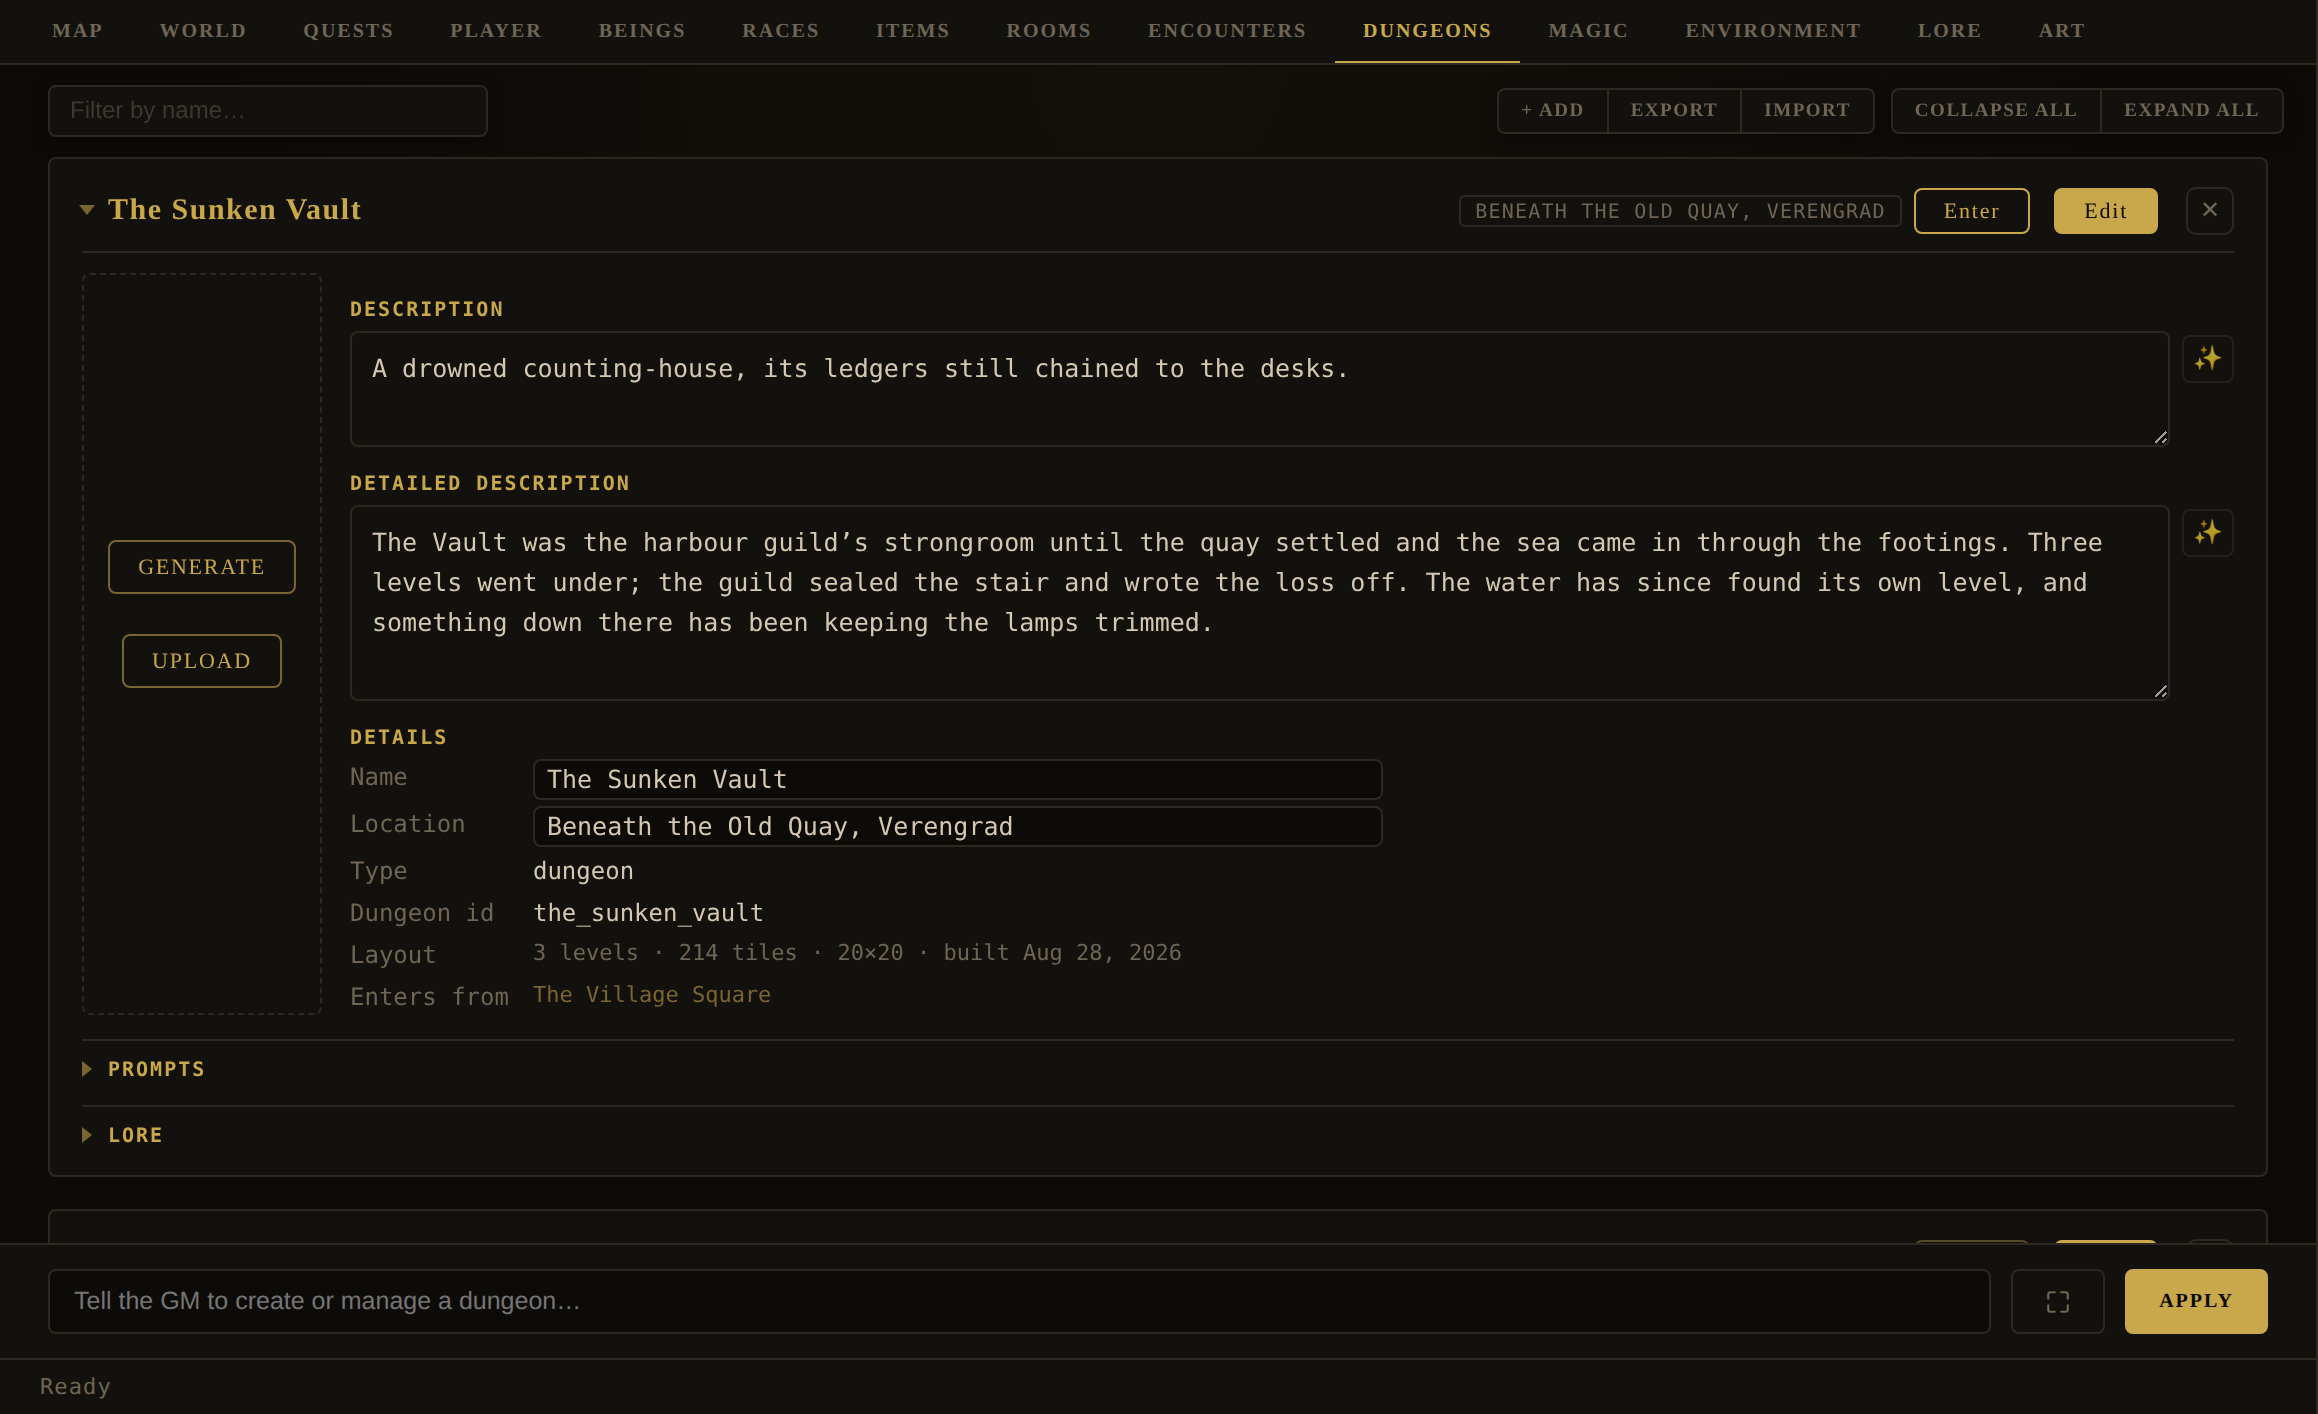Image resolution: width=2318 pixels, height=1414 pixels.
Task: Open the Magic tab
Action: coord(1588,31)
